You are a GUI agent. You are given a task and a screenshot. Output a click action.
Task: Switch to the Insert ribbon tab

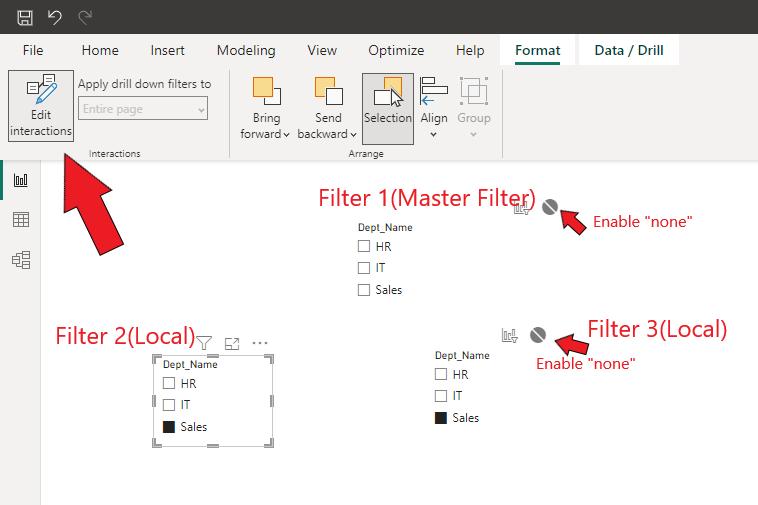167,50
